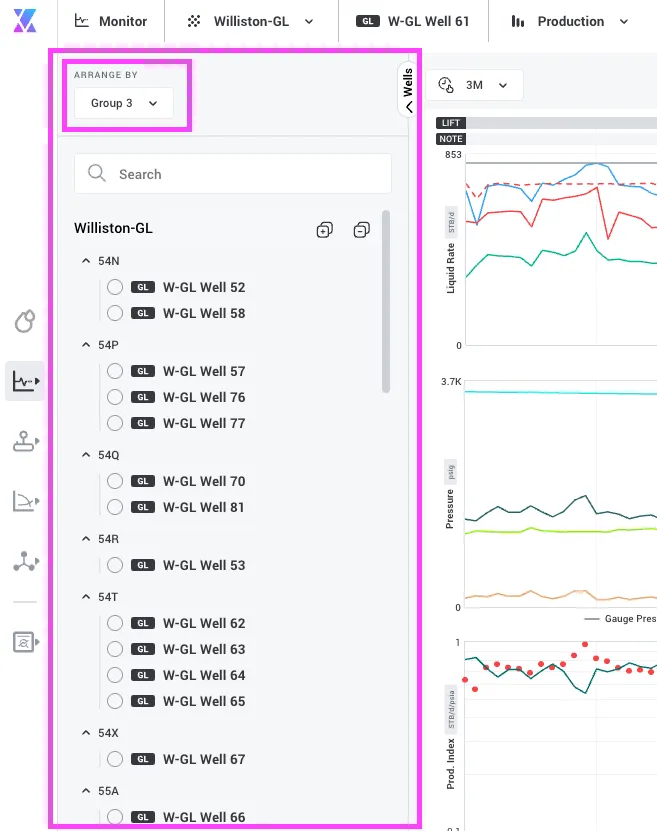
Task: Open the joystick control sidebar icon
Action: pos(25,441)
